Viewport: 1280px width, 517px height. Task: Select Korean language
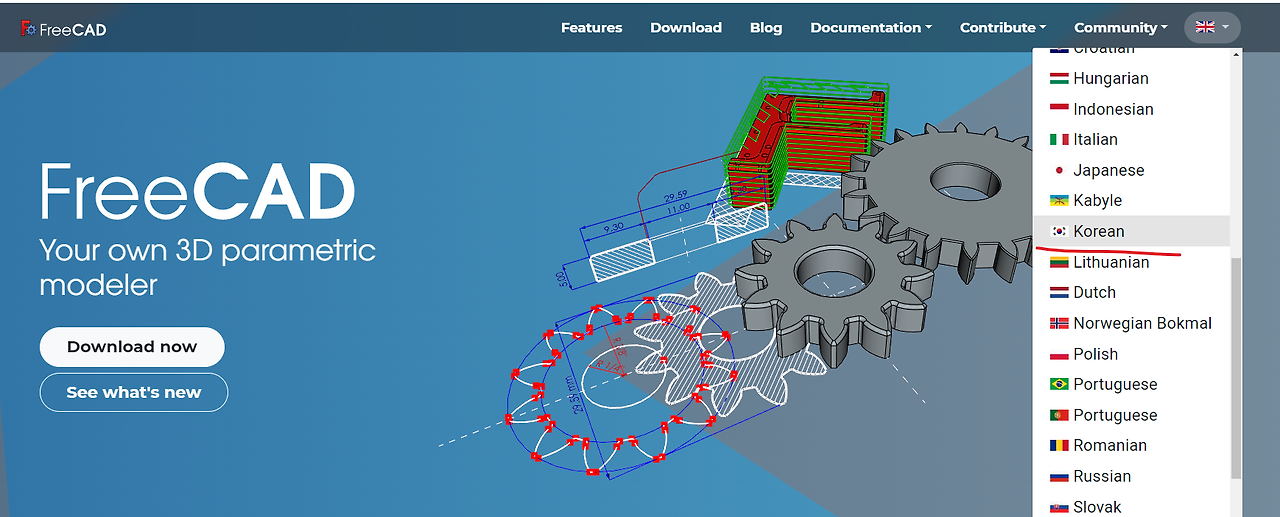1132,231
